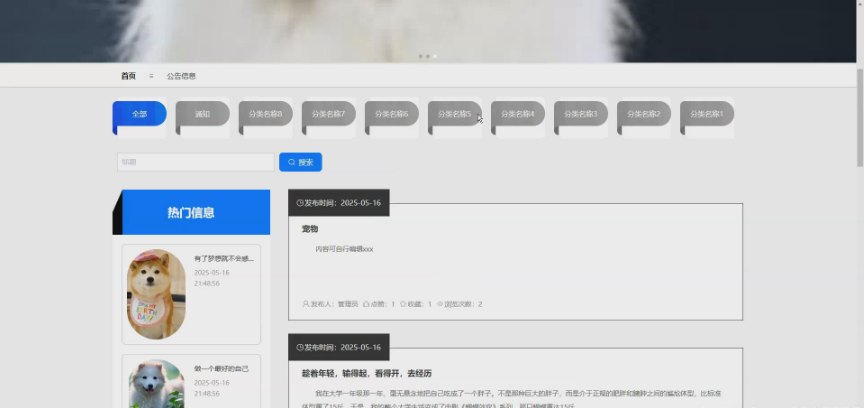Open the 分类名称8 category tab

point(265,114)
